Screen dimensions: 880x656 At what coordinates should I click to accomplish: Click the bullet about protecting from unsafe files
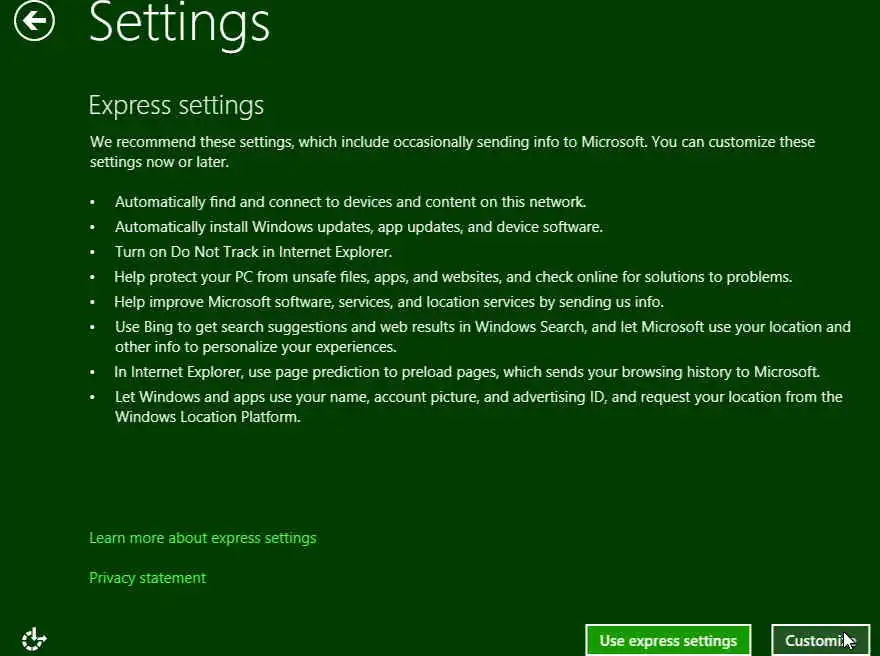[x=452, y=277]
